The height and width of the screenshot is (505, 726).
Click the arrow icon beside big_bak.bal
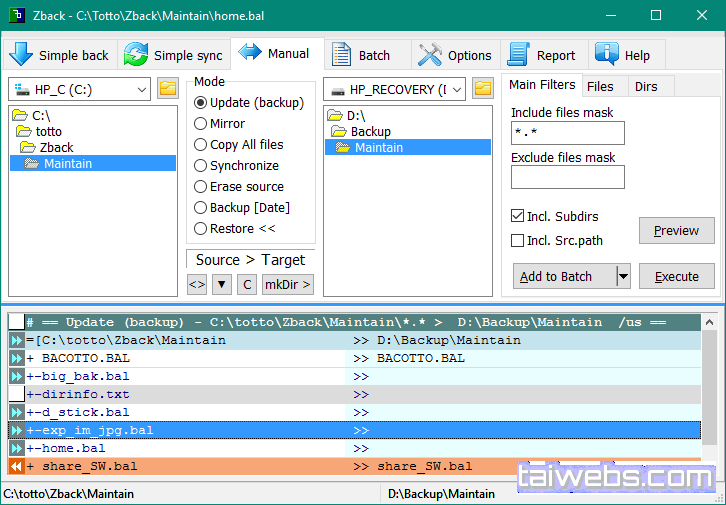point(16,376)
